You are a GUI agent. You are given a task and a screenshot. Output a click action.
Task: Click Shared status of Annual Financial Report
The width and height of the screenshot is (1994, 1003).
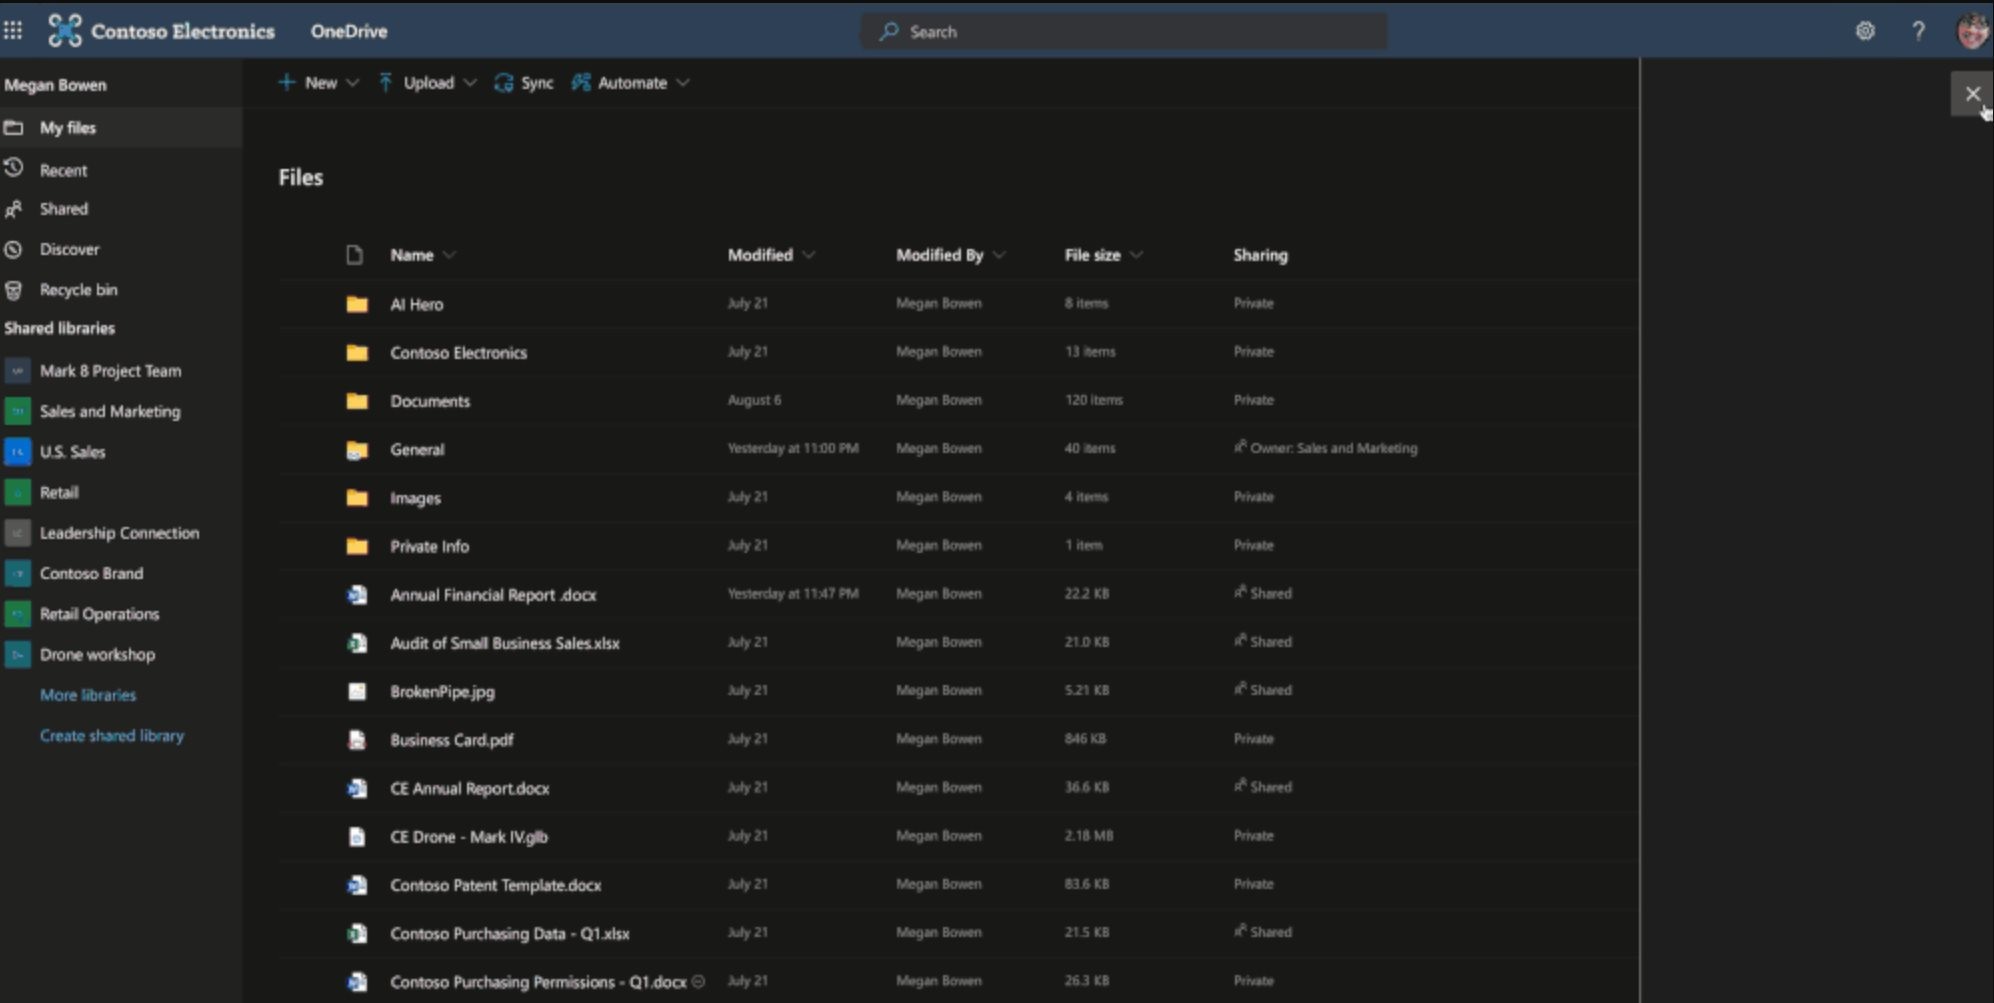(1263, 593)
